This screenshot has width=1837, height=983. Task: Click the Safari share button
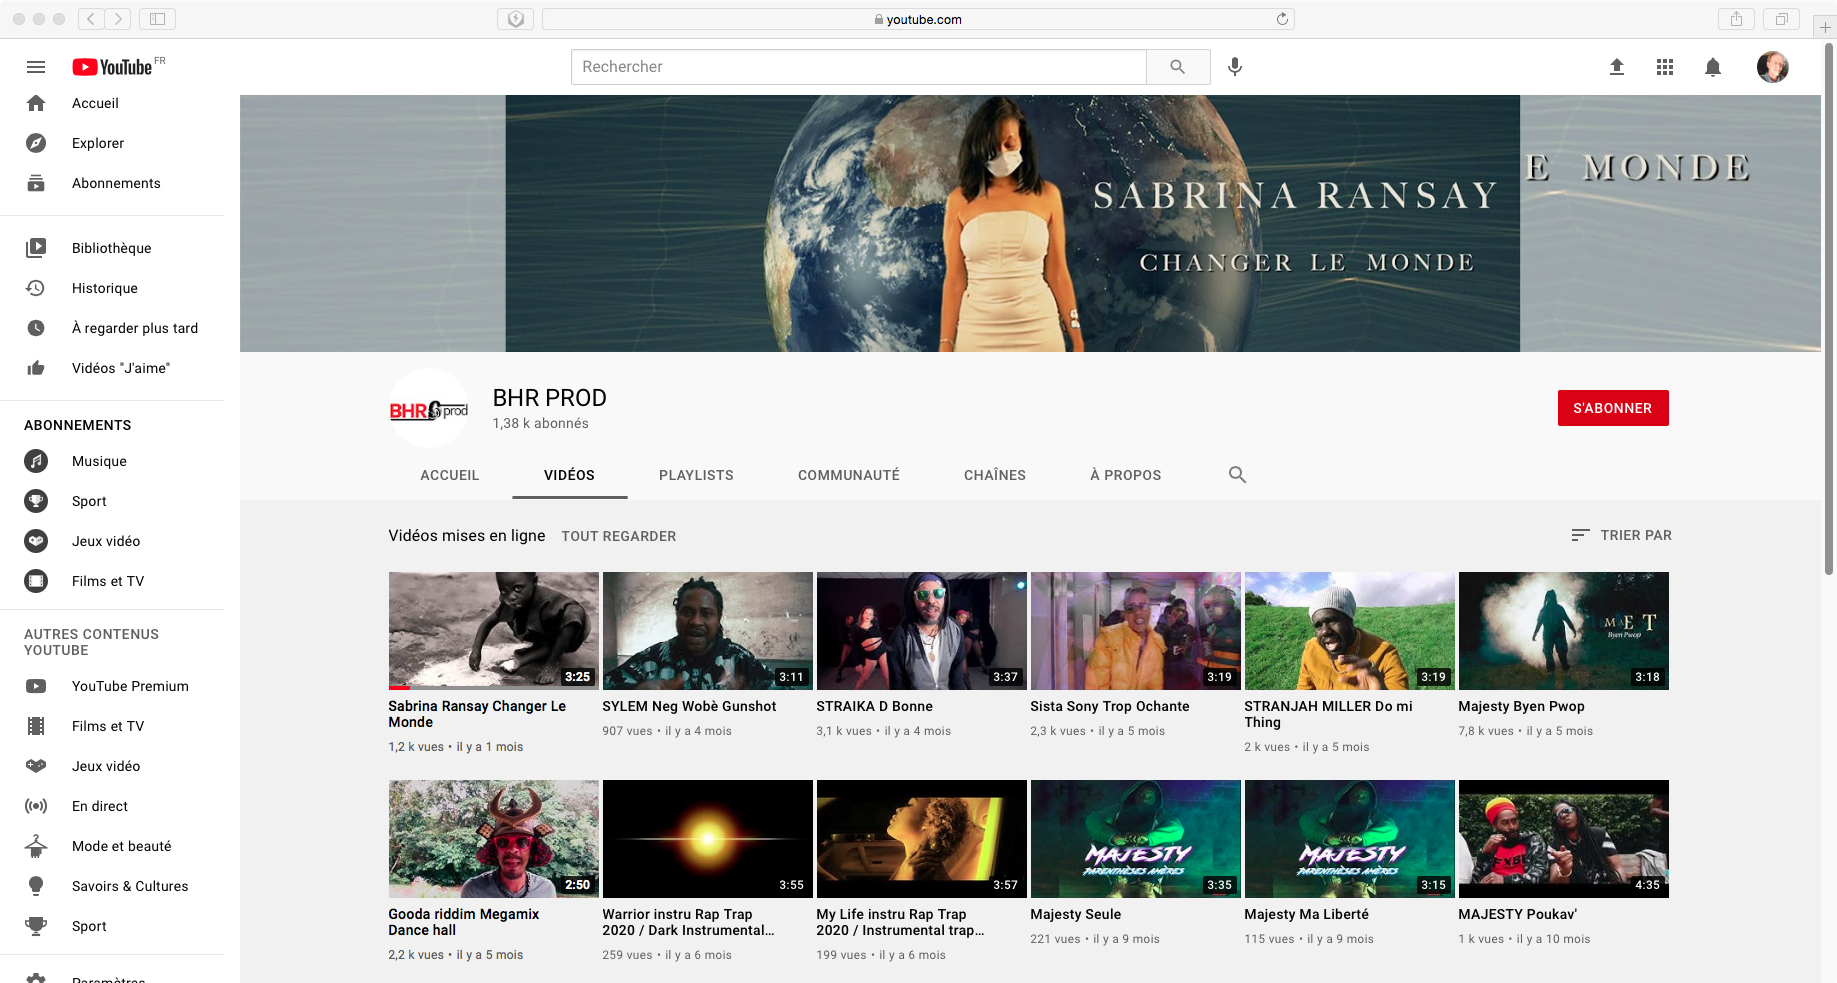coord(1737,19)
